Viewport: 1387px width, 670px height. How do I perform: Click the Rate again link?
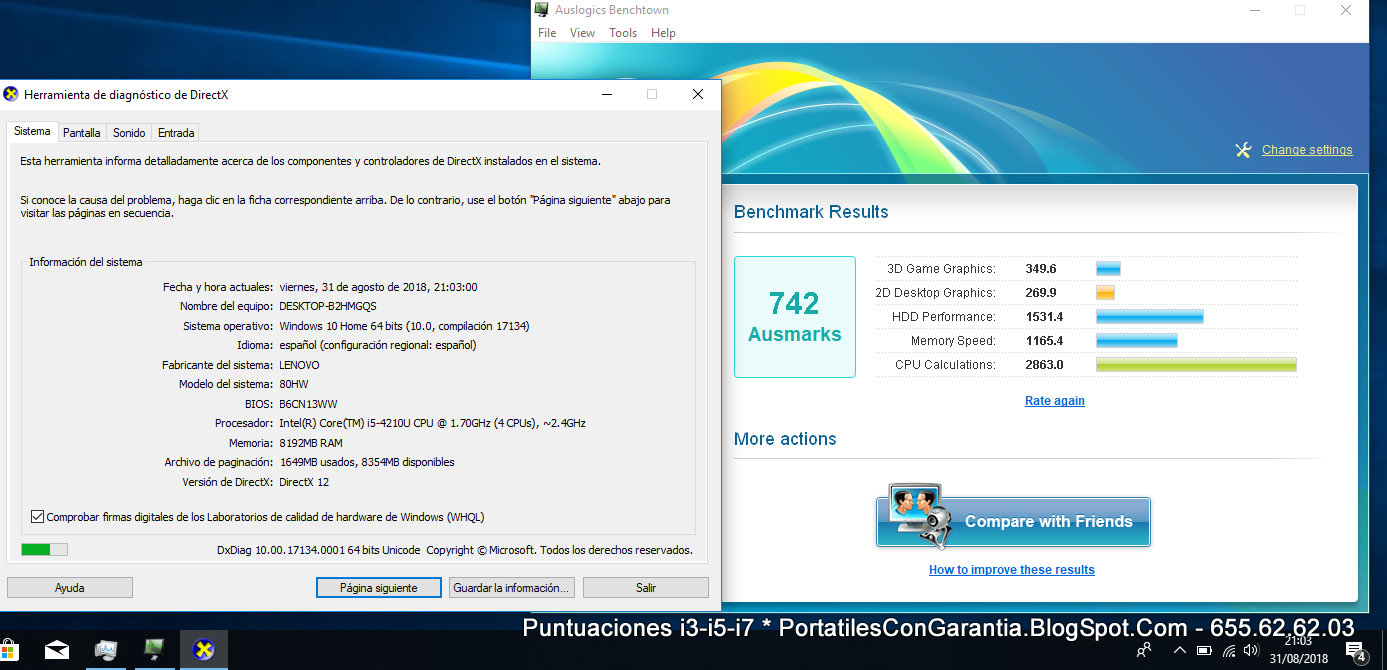coord(1055,401)
